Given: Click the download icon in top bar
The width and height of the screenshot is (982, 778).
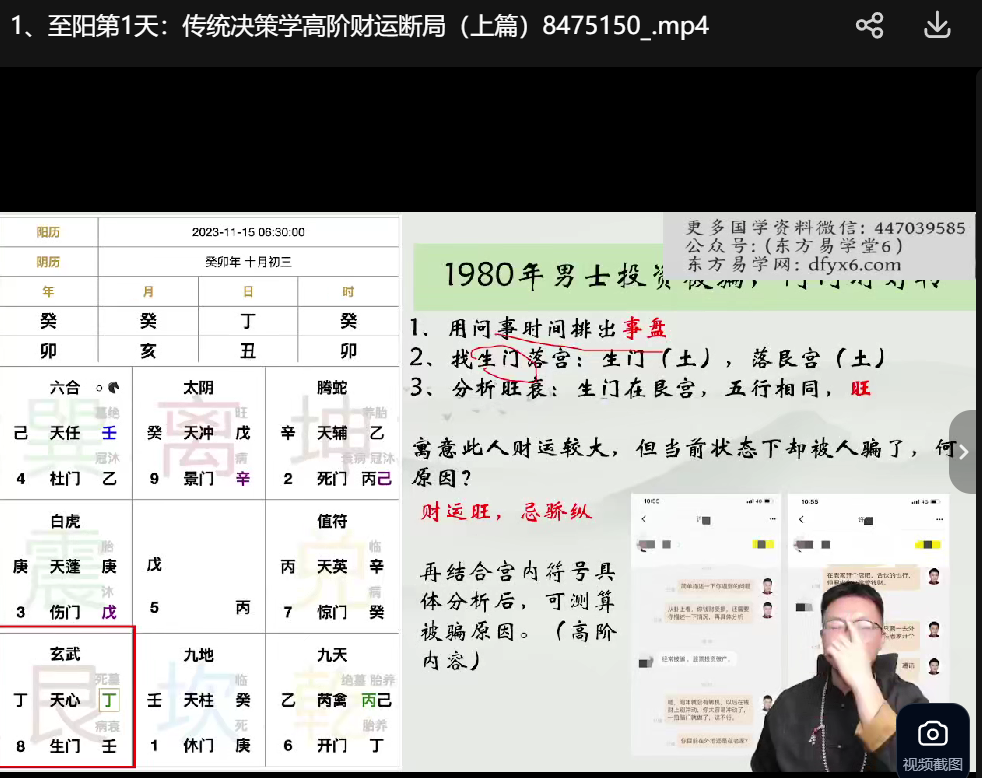Looking at the screenshot, I should [937, 26].
